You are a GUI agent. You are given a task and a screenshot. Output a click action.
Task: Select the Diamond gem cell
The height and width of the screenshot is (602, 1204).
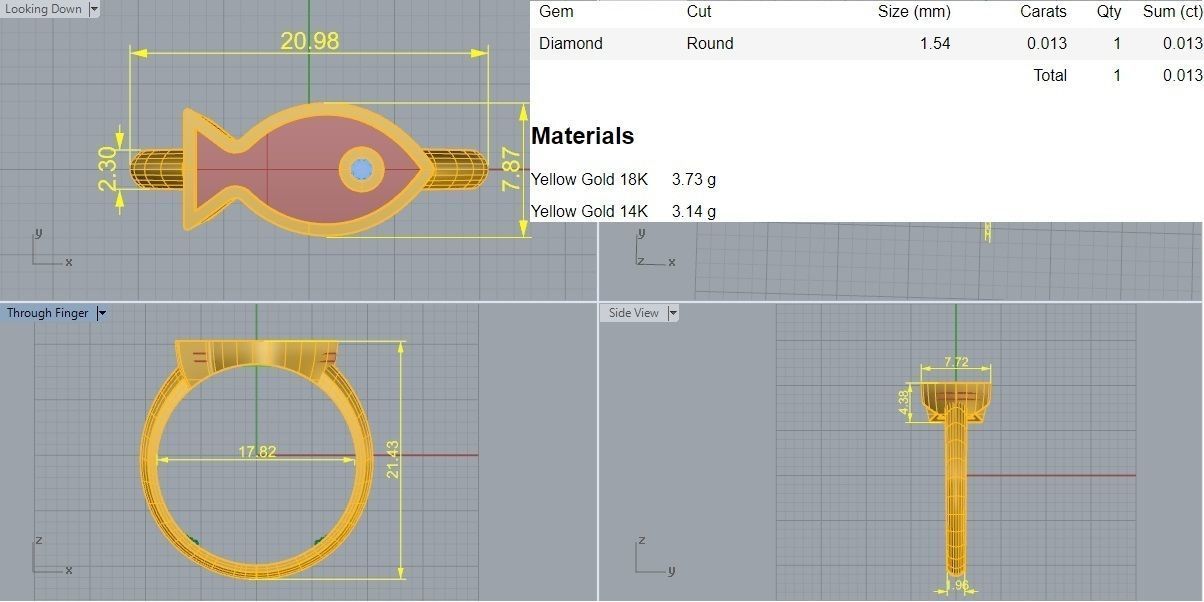pos(571,43)
